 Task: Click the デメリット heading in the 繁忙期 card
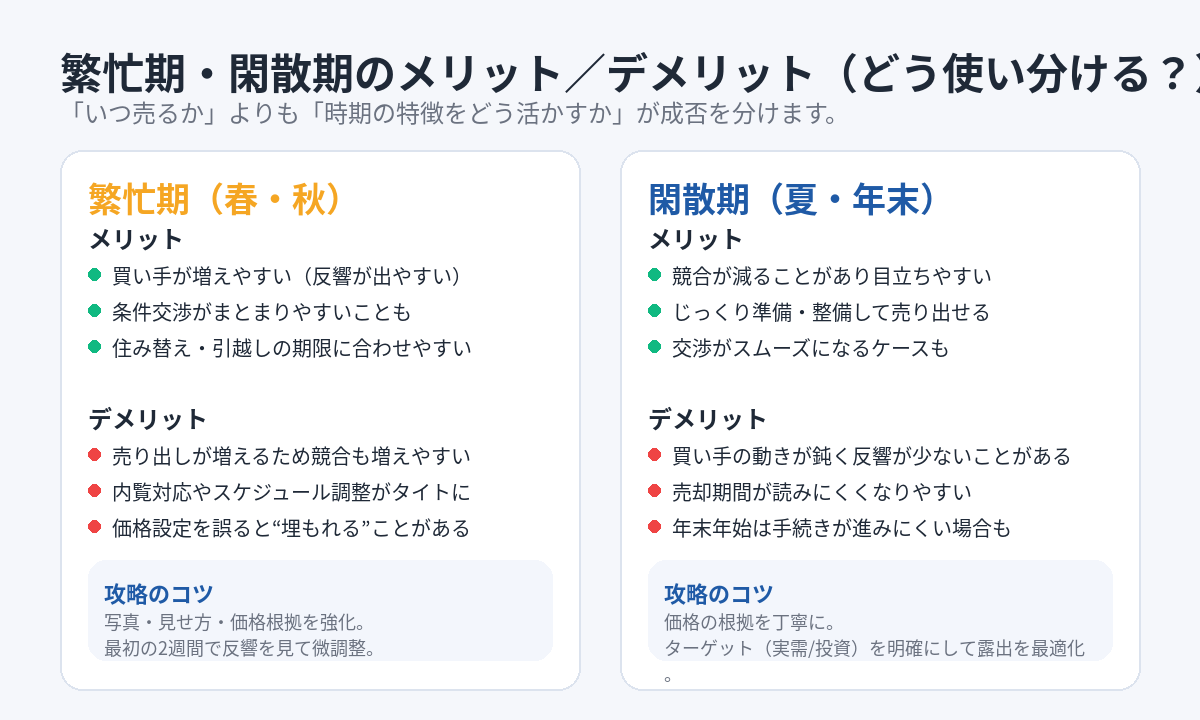[x=148, y=419]
